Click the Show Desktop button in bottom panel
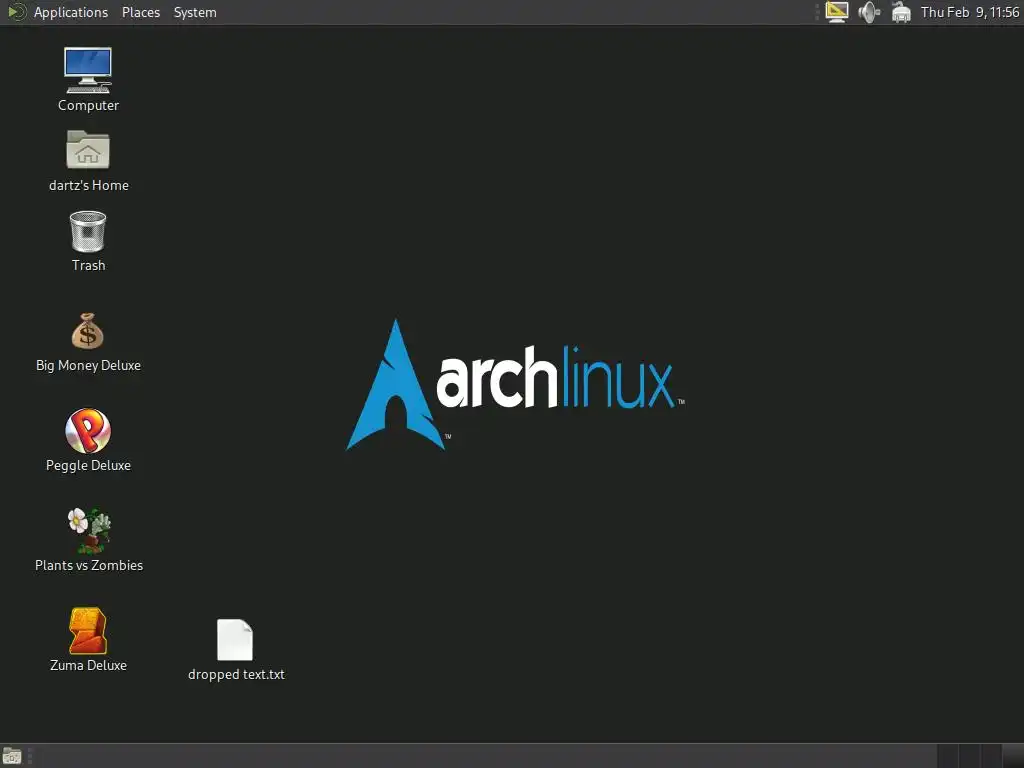The image size is (1024, 768). click(x=12, y=757)
